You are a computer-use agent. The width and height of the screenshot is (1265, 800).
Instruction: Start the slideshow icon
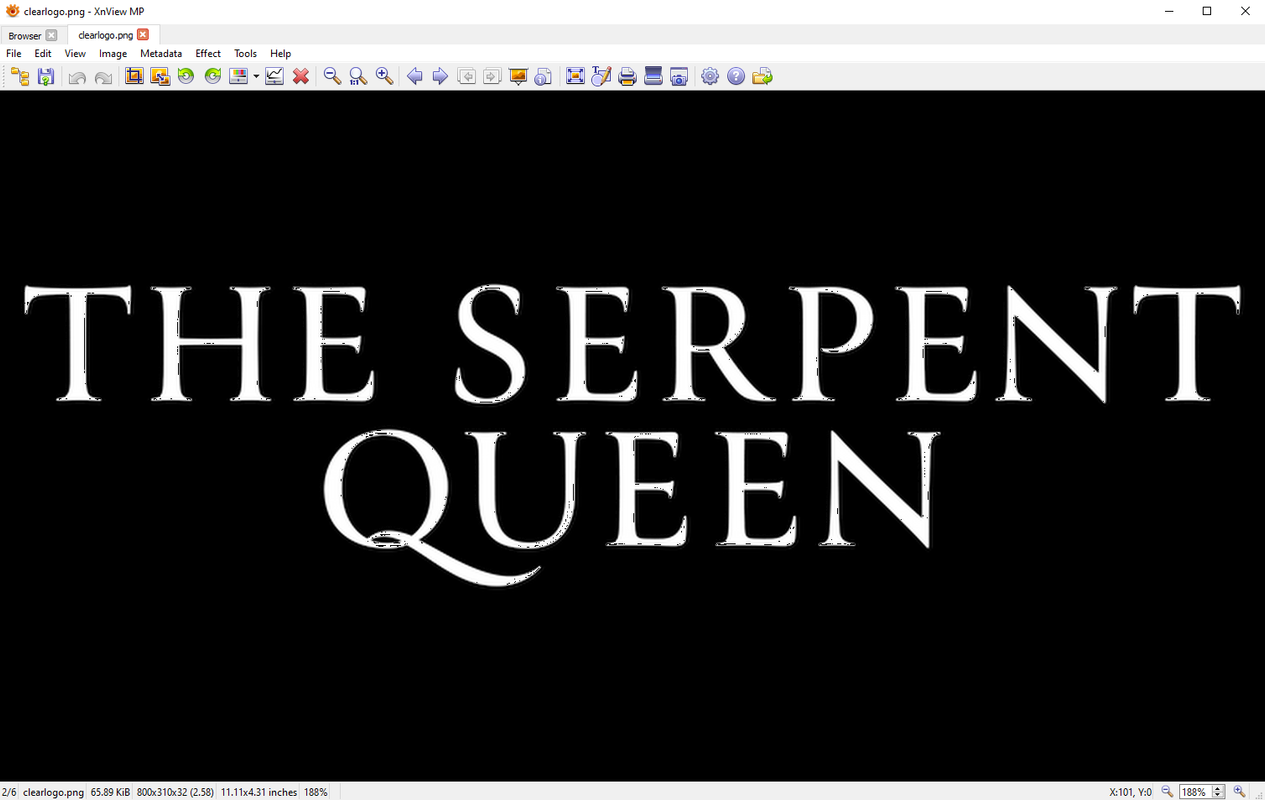click(x=518, y=77)
